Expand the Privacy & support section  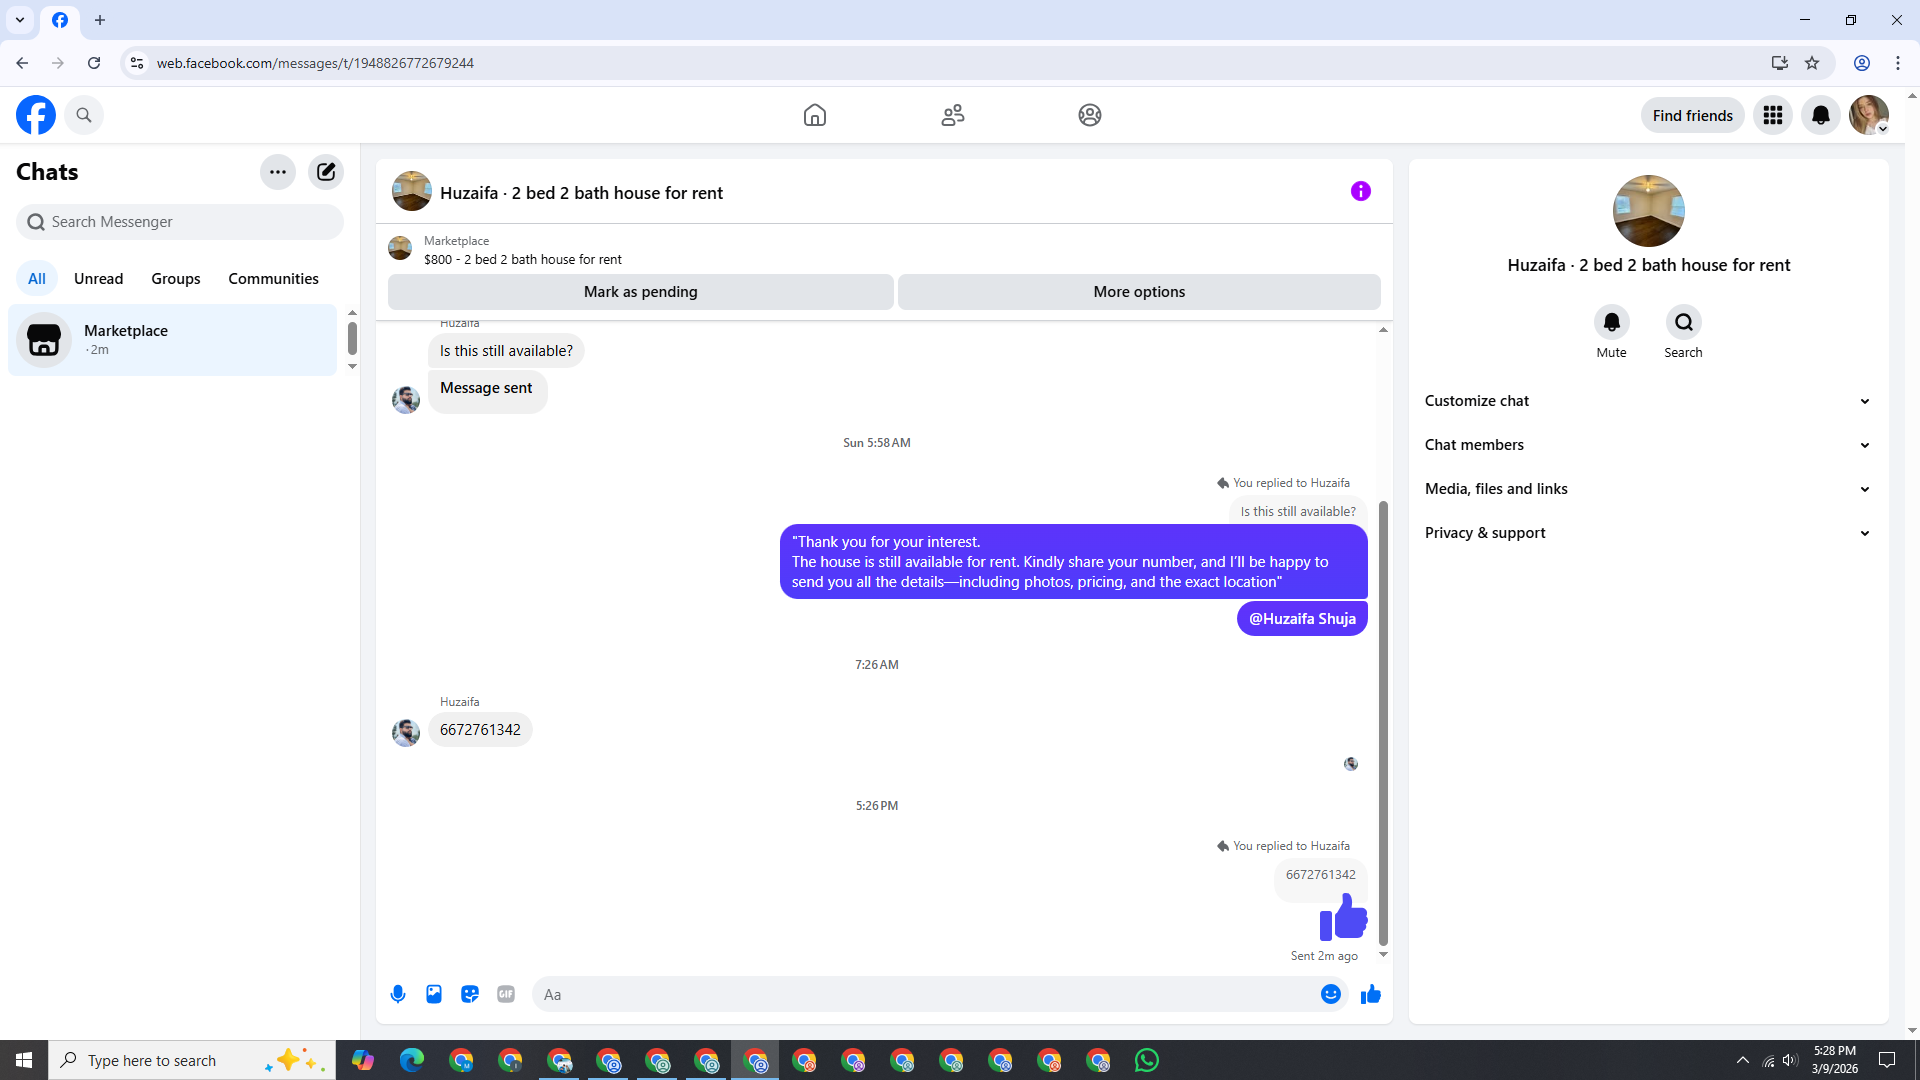pos(1648,533)
